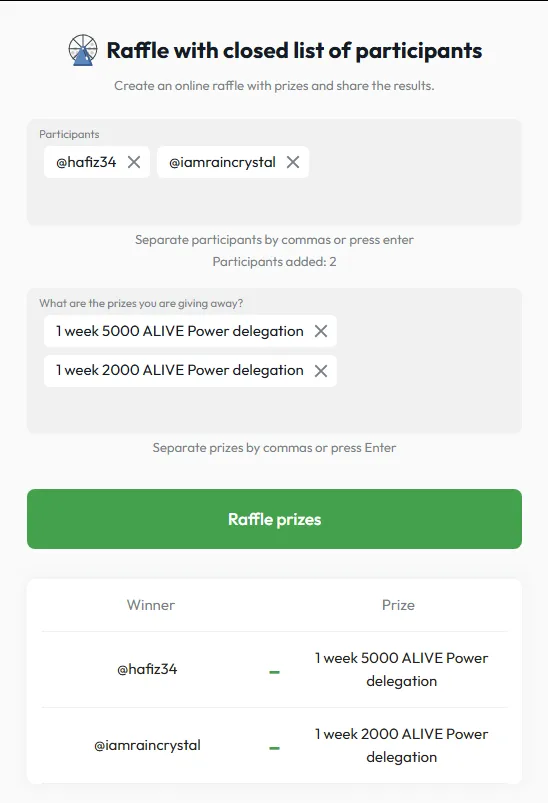Screen dimensions: 548x803
Task: Delete the 2000 ALIVE Power prize
Action: click(321, 371)
